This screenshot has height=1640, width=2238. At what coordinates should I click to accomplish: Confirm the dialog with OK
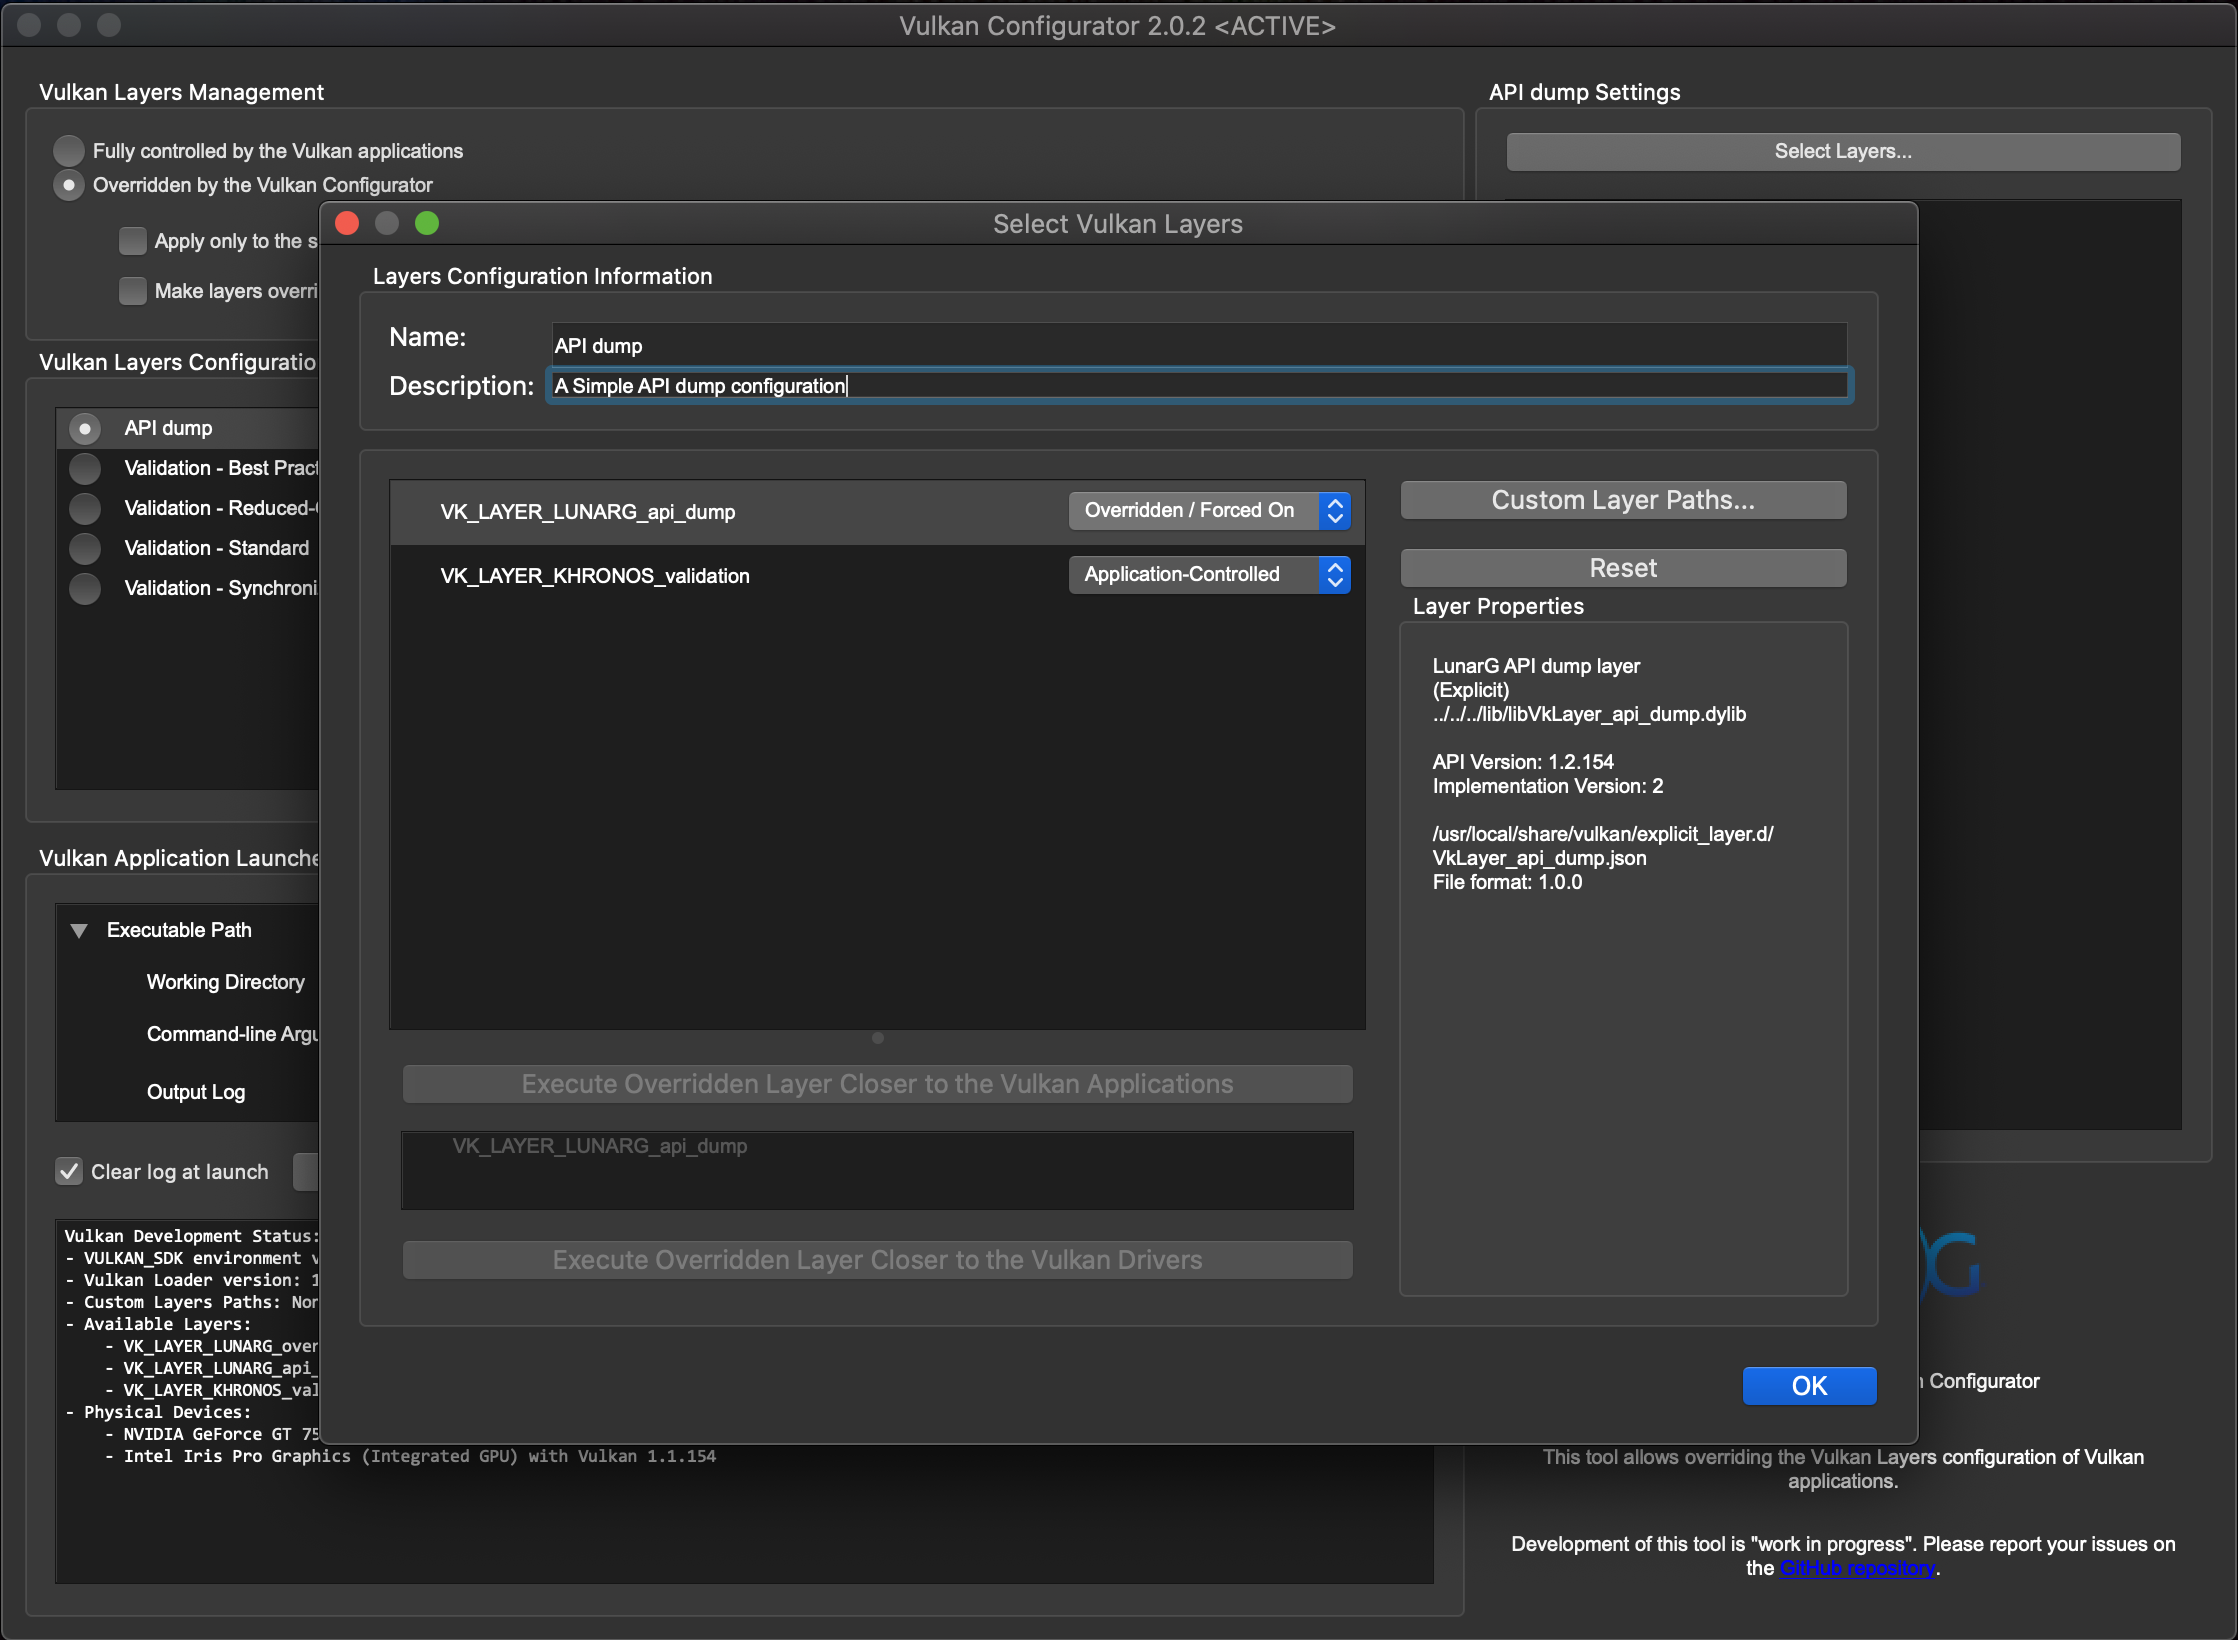(1808, 1386)
